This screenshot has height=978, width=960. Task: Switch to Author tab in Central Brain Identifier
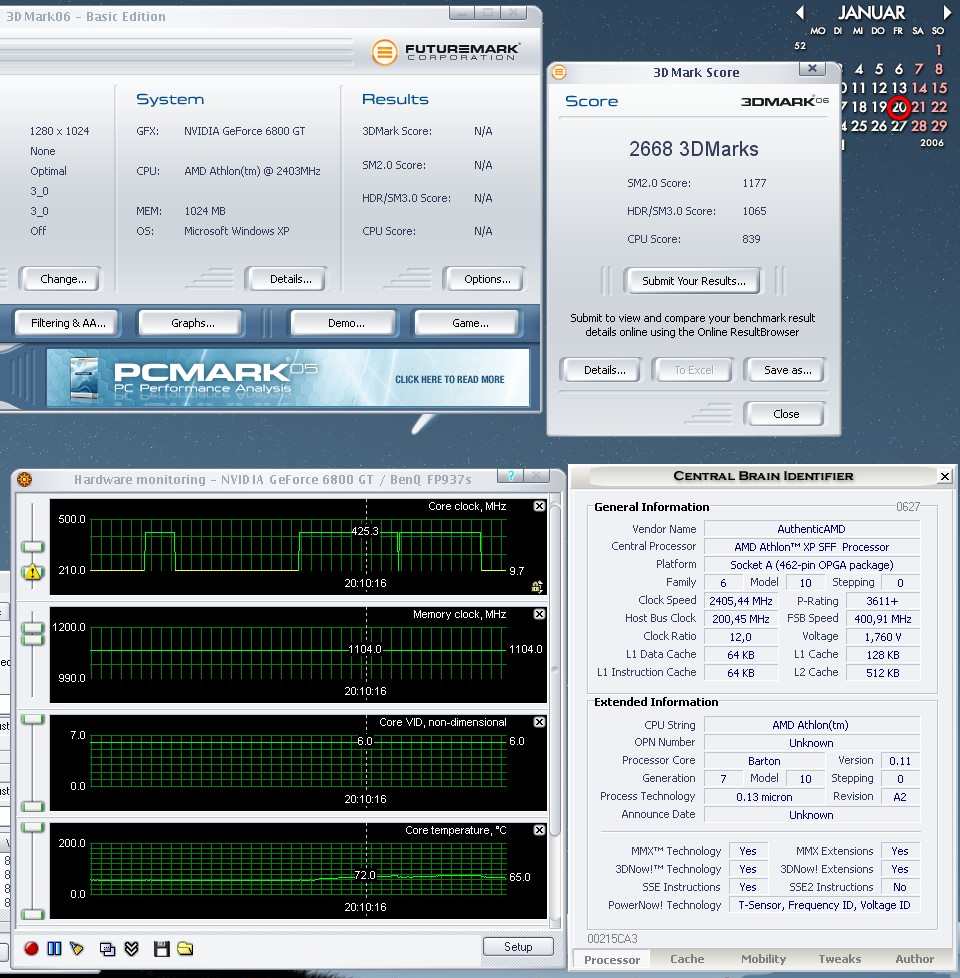click(x=914, y=959)
